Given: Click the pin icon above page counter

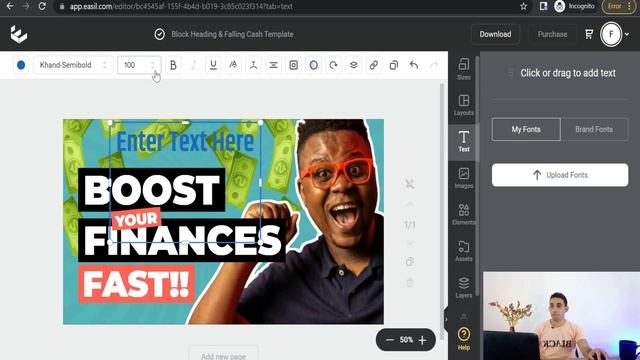Looking at the screenshot, I should point(410,184).
